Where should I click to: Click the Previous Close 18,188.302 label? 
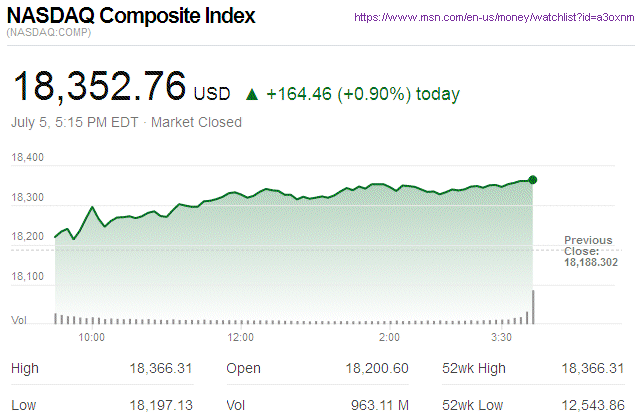pyautogui.click(x=589, y=251)
